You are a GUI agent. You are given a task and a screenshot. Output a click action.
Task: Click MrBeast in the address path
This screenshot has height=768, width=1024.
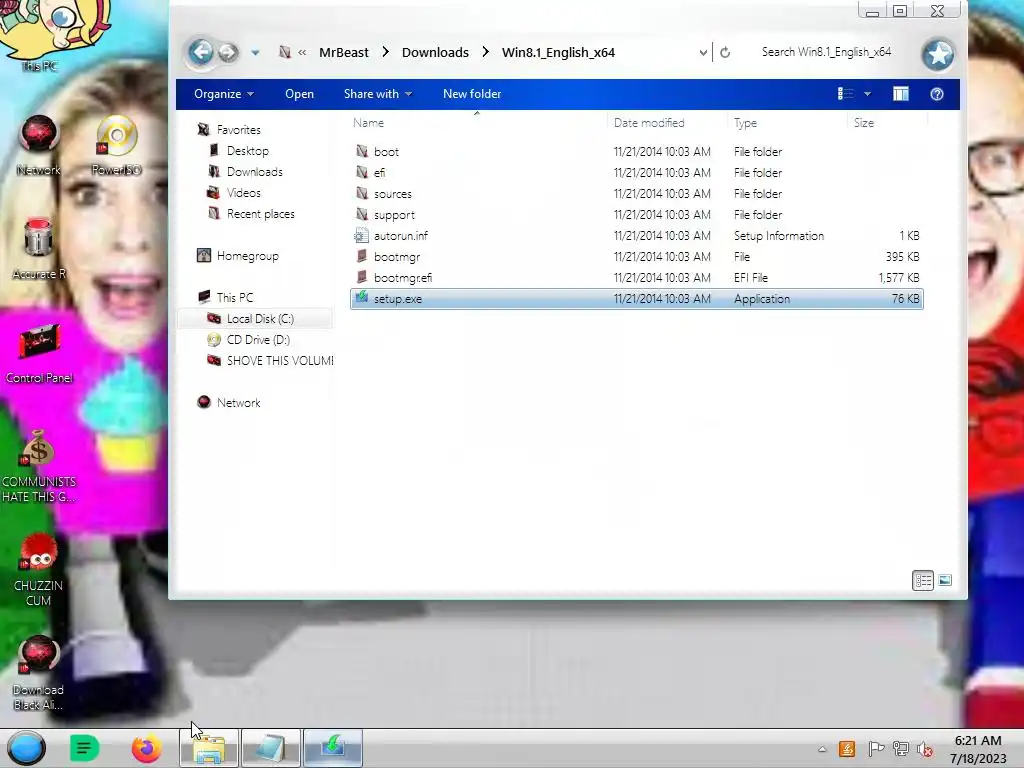point(344,52)
